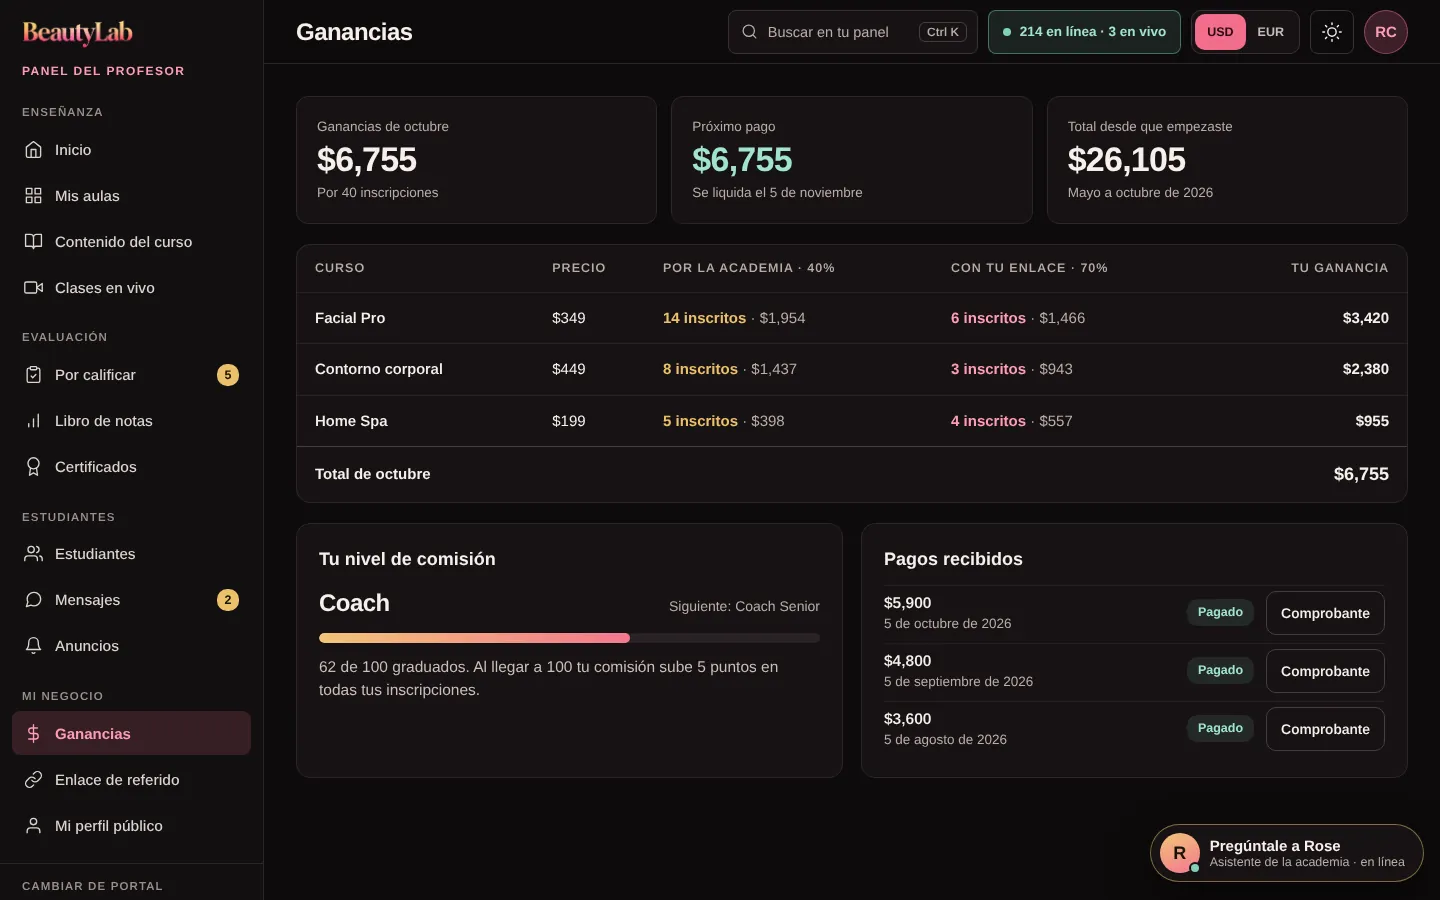Click the Home Spa course name
Image resolution: width=1440 pixels, height=900 pixels.
(x=351, y=421)
